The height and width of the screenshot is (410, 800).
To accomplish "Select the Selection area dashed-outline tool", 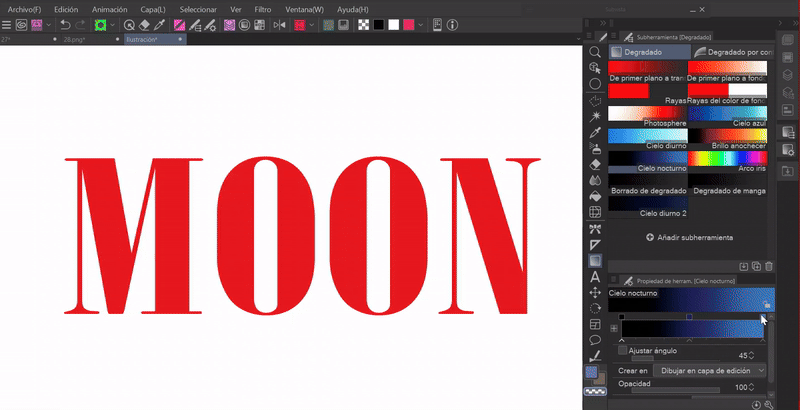I will click(x=595, y=100).
